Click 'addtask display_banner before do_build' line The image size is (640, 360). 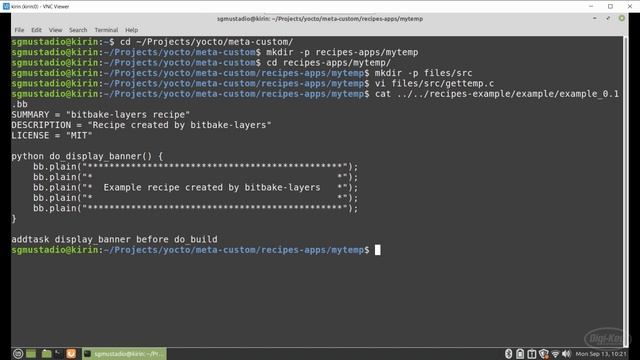tap(114, 239)
